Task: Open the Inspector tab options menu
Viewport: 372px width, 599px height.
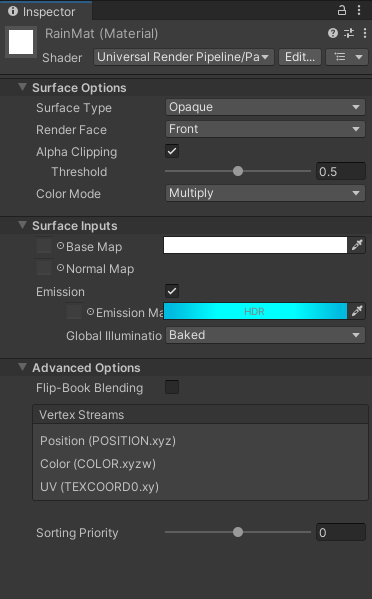Action: pyautogui.click(x=359, y=10)
